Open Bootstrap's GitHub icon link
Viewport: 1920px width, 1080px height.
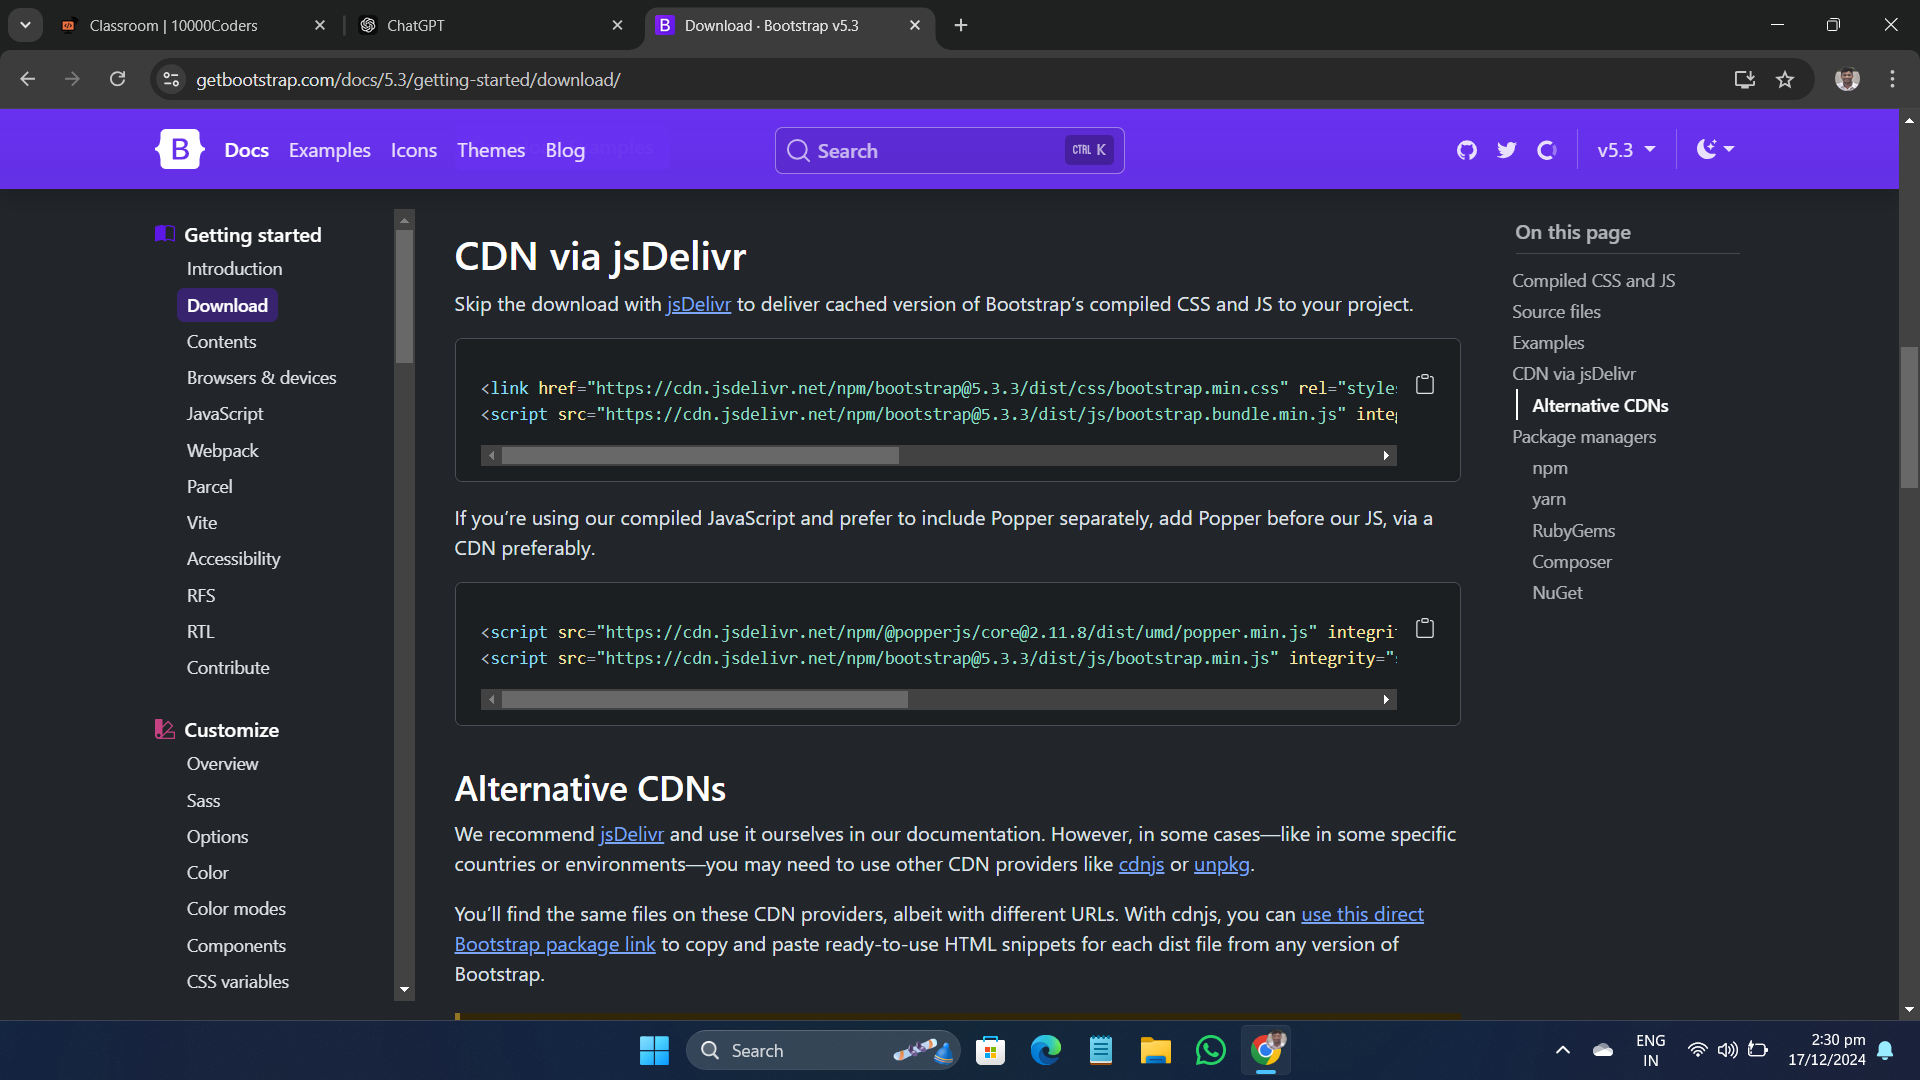pyautogui.click(x=1466, y=150)
